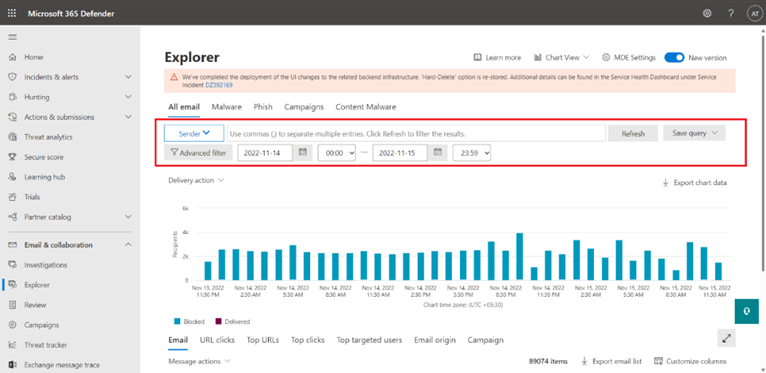The image size is (766, 373).
Task: Open the Sender filter dropdown
Action: coord(194,133)
